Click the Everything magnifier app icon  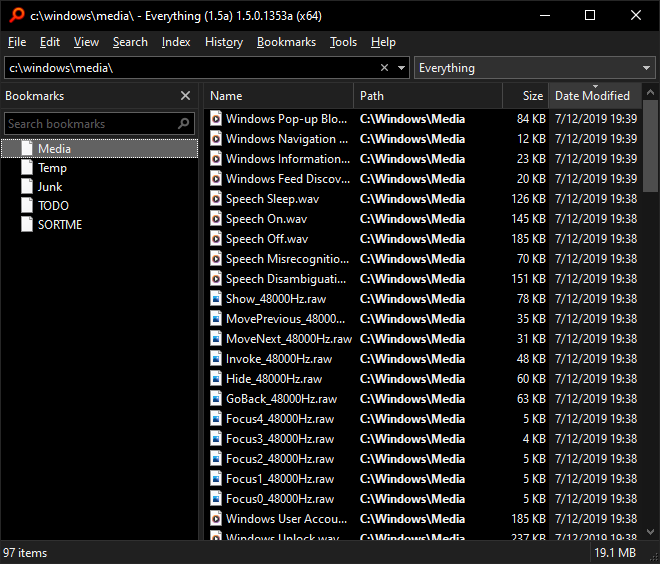coord(16,15)
